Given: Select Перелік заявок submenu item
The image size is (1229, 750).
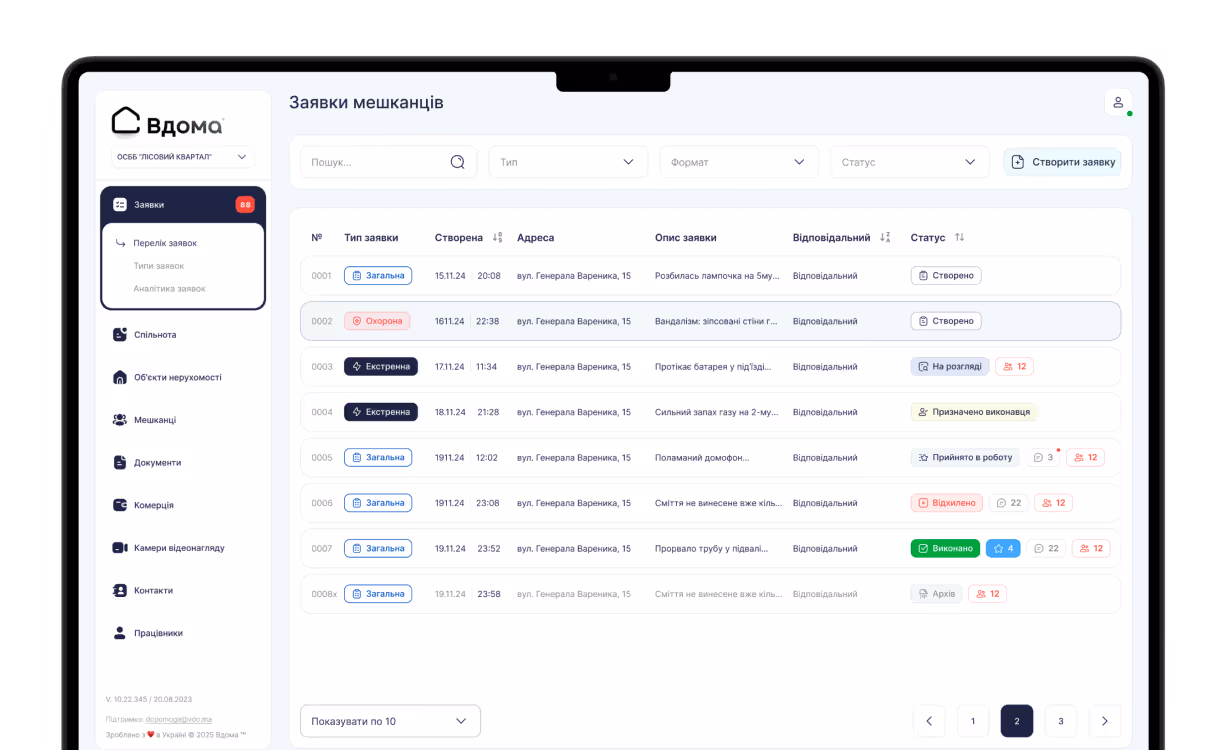Looking at the screenshot, I should click(165, 243).
